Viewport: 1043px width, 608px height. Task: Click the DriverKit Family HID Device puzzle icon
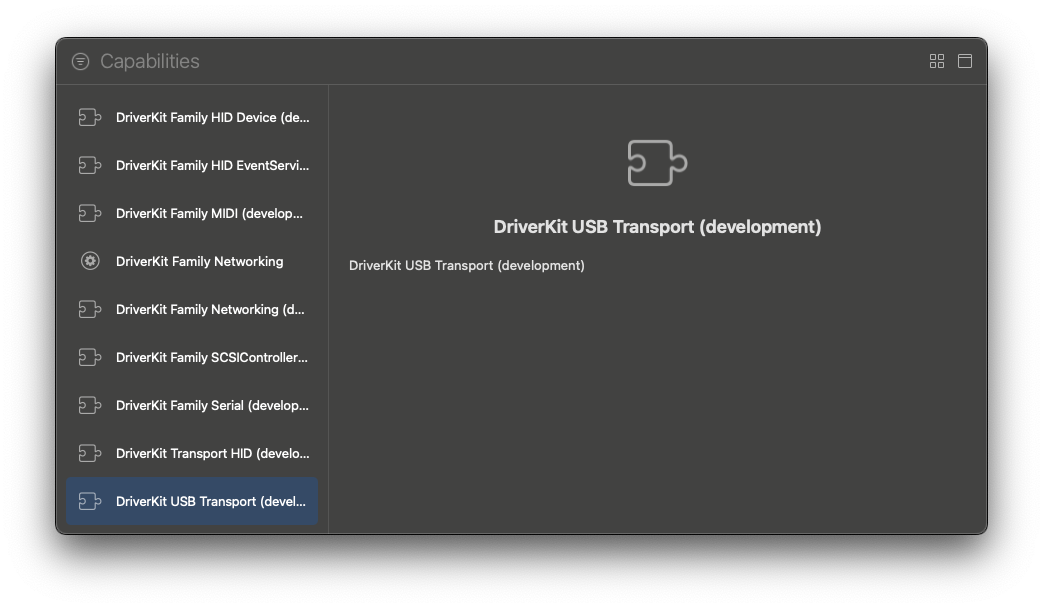[x=90, y=118]
